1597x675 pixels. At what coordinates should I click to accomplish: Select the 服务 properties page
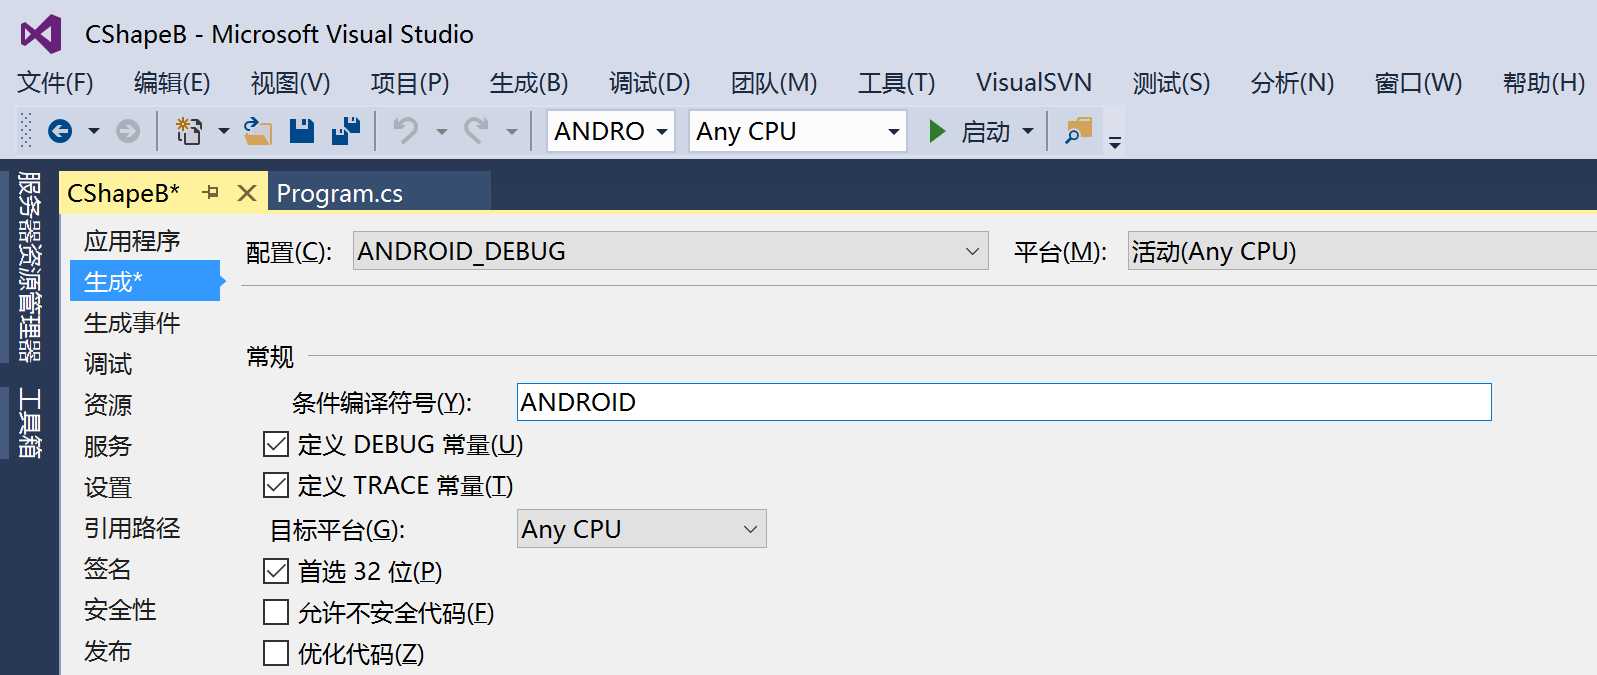click(x=108, y=446)
